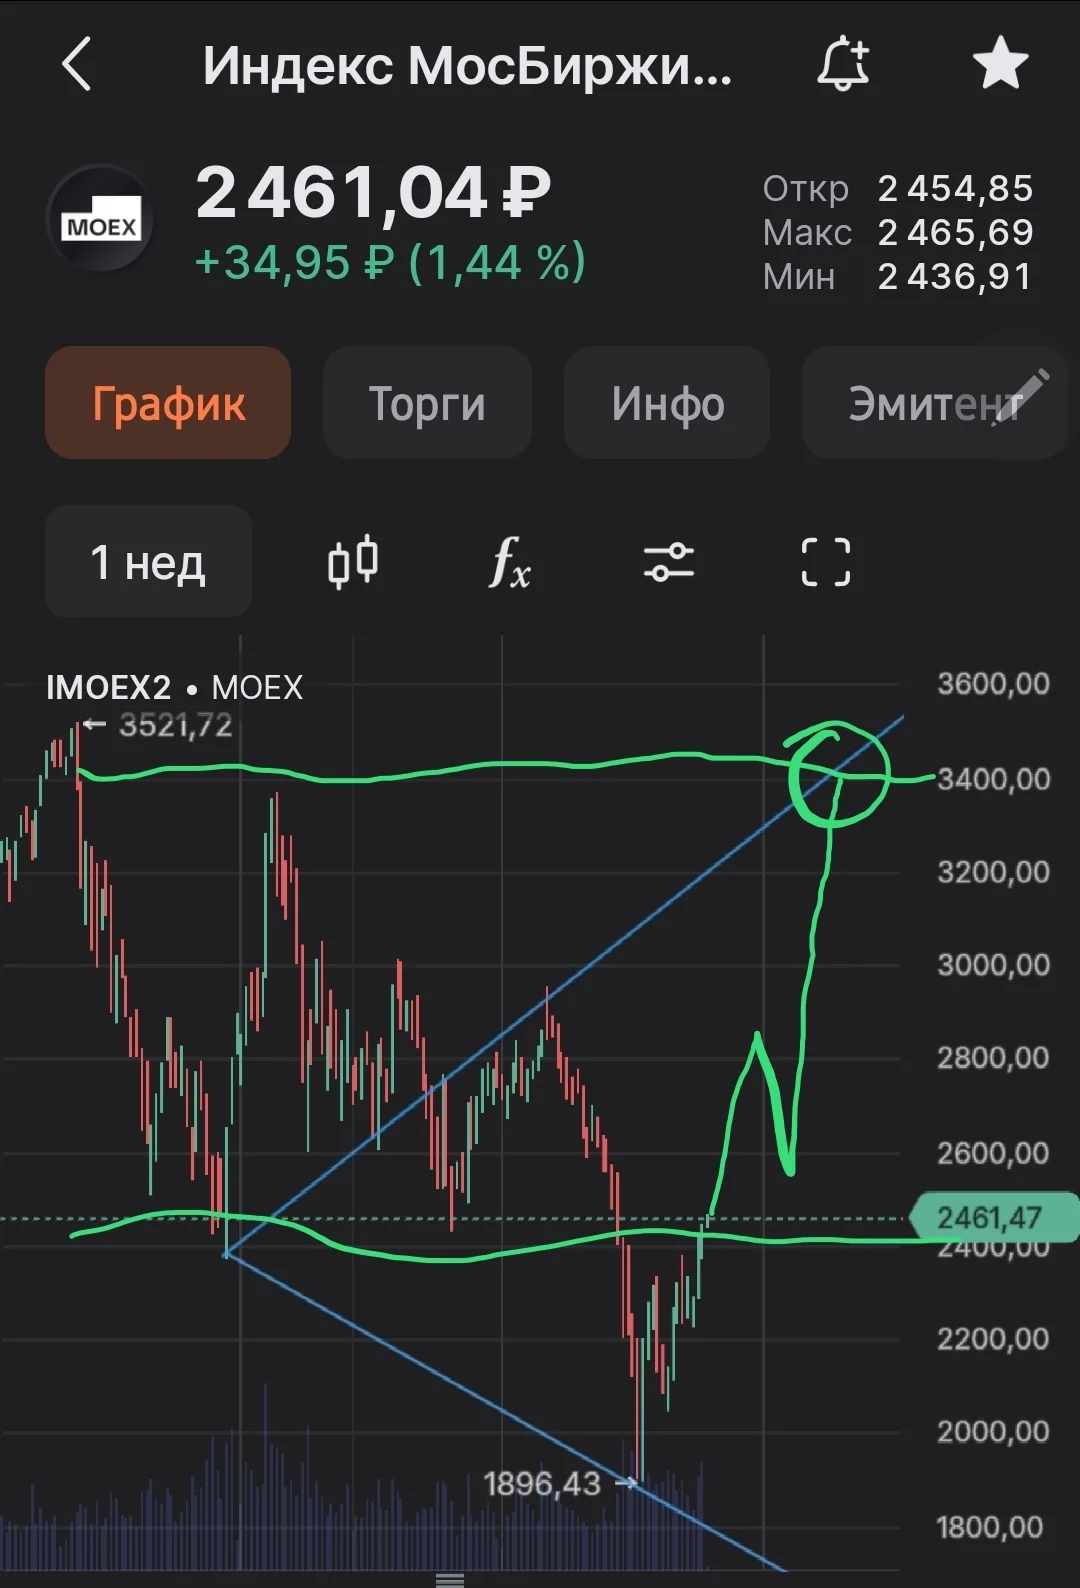
Task: Switch to the Инфо tab
Action: pos(667,403)
